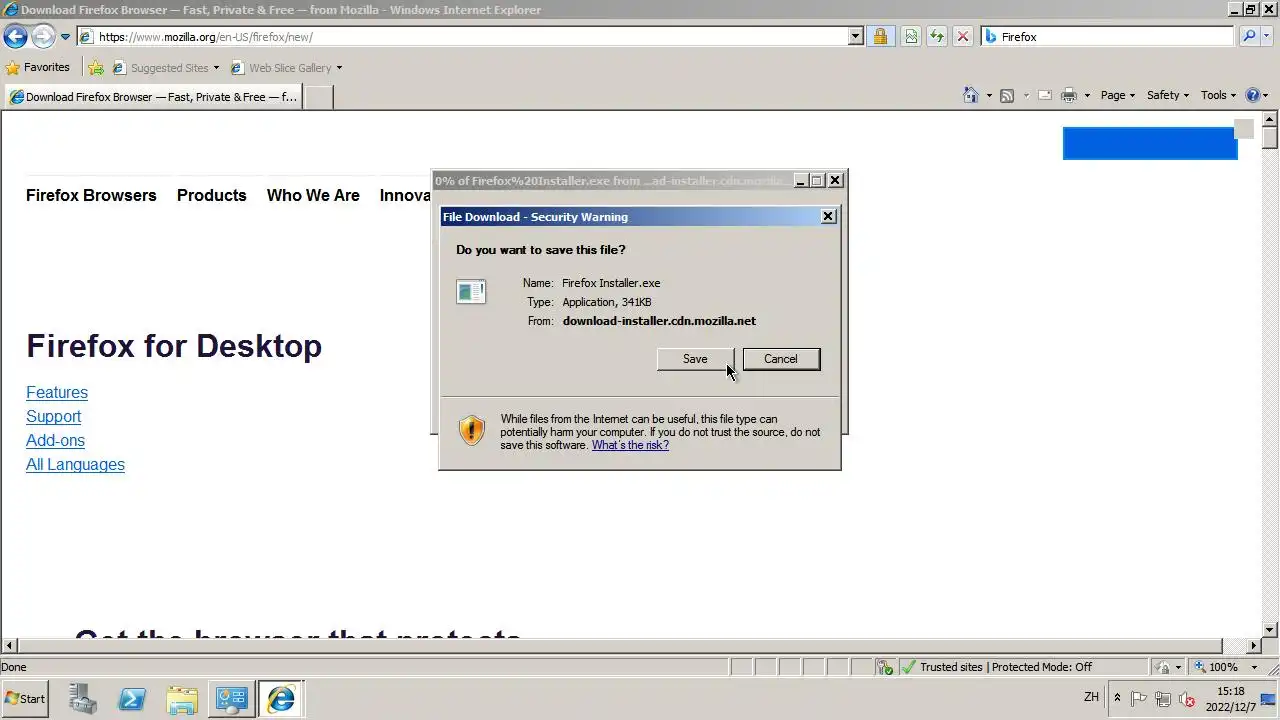Click the magnifier Search icon
The image size is (1280, 720).
pyautogui.click(x=1249, y=37)
